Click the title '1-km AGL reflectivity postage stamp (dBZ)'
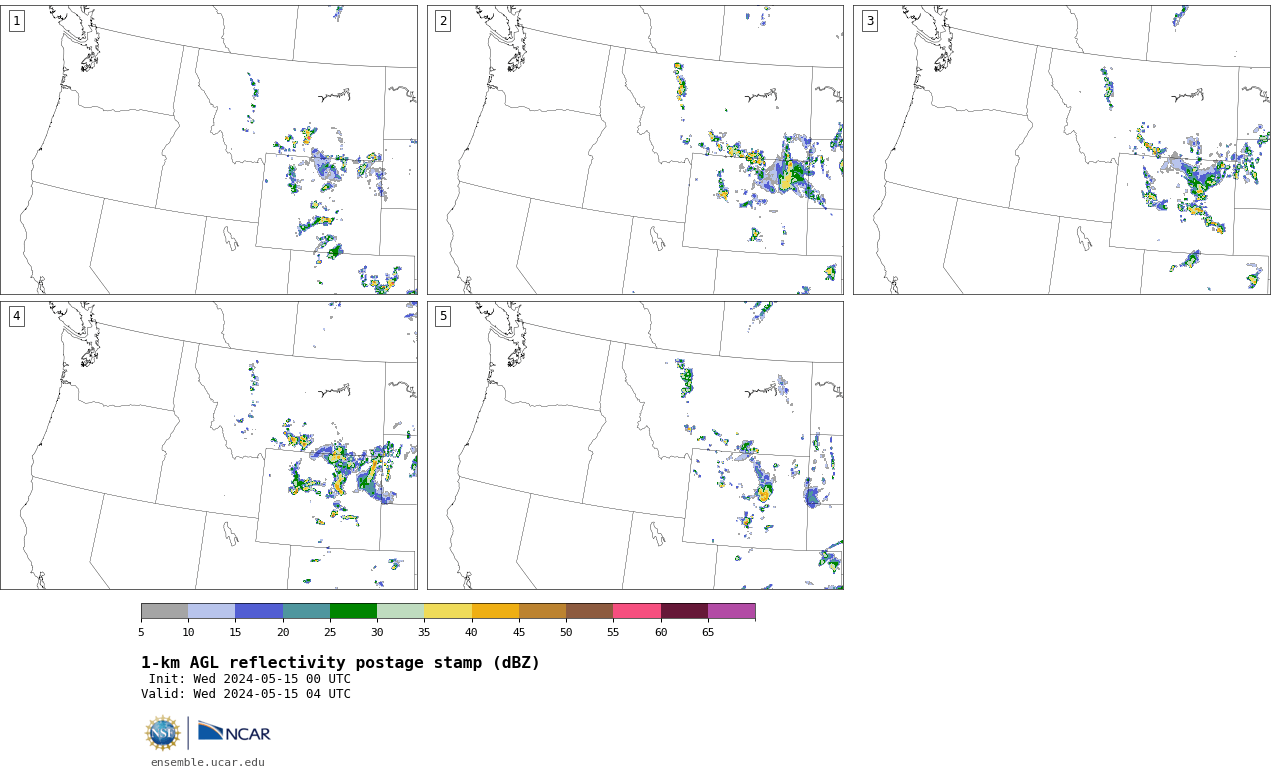 [x=340, y=663]
